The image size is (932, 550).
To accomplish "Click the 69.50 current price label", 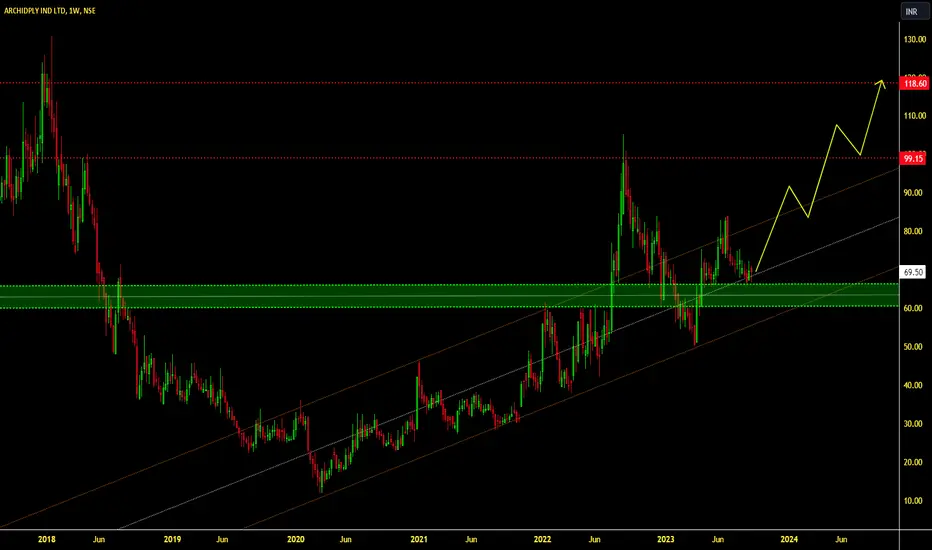I will (x=913, y=272).
